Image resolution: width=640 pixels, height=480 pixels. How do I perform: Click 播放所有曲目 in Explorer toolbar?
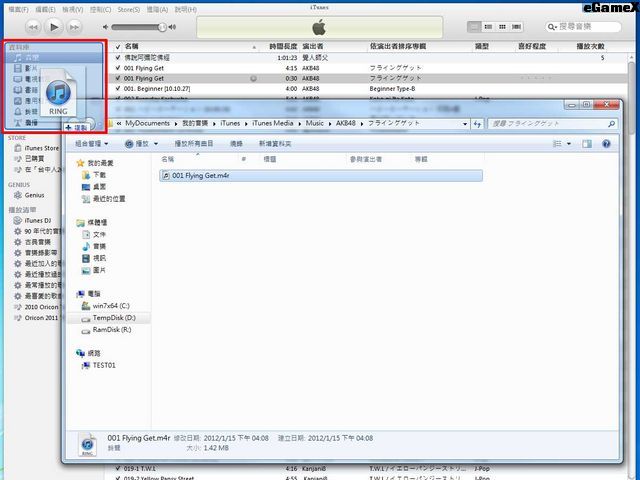pyautogui.click(x=194, y=144)
